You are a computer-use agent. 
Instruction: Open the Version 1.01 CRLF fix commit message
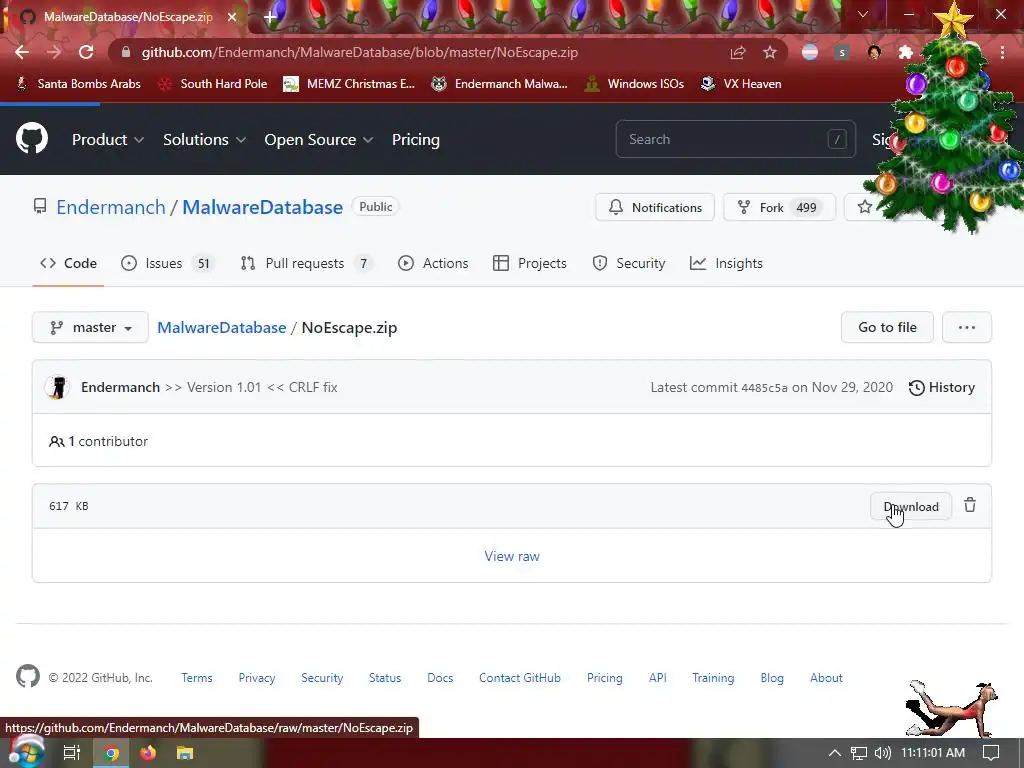click(x=251, y=387)
